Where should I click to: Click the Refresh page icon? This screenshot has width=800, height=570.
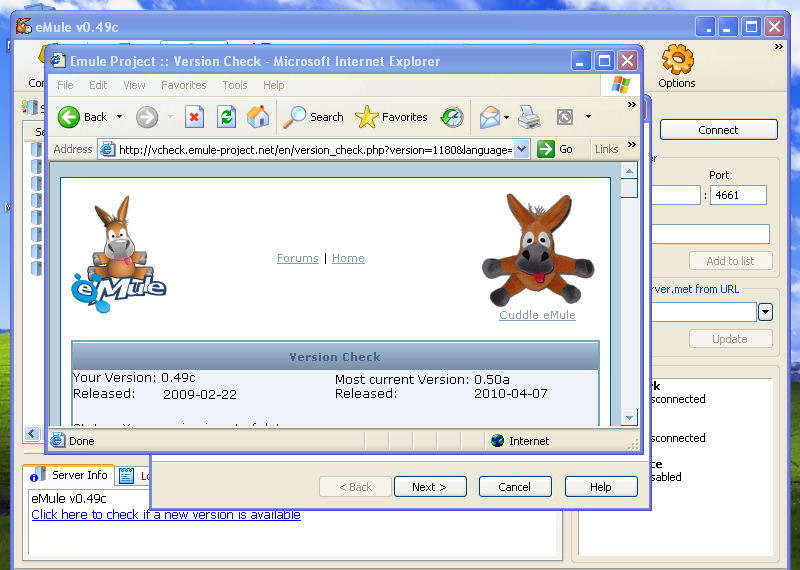coord(227,117)
